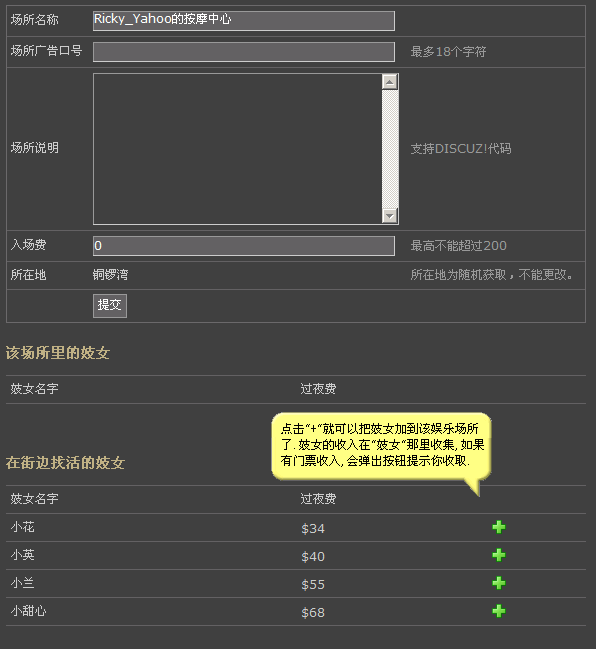Add 小兰 using the green plus icon

[499, 583]
